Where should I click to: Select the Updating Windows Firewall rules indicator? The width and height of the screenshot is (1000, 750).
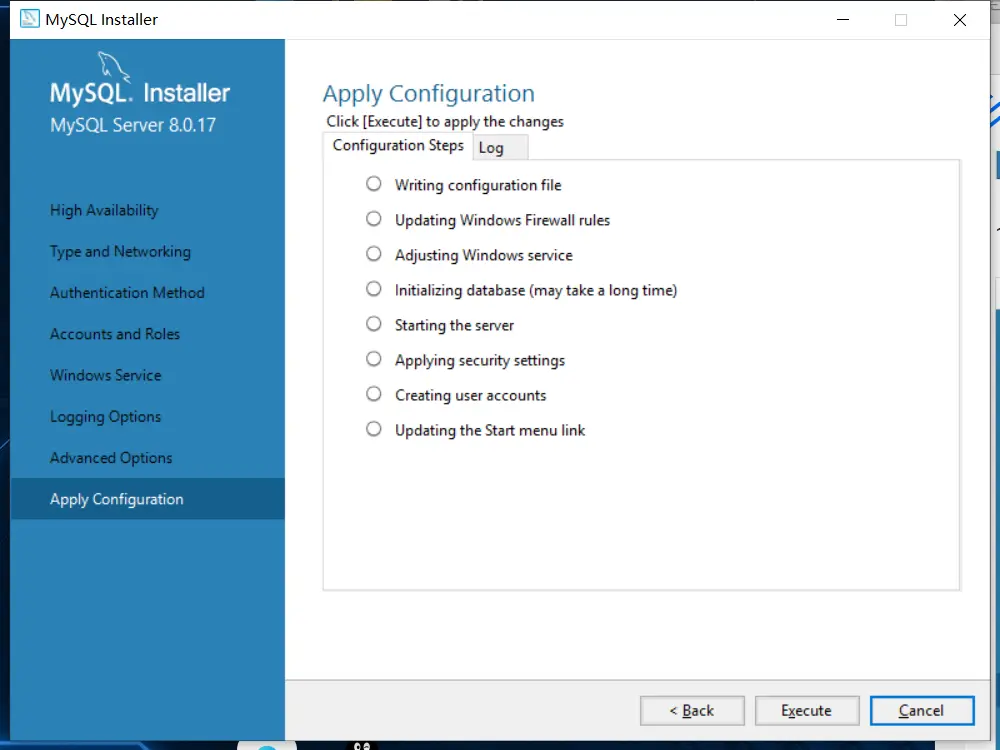[374, 219]
